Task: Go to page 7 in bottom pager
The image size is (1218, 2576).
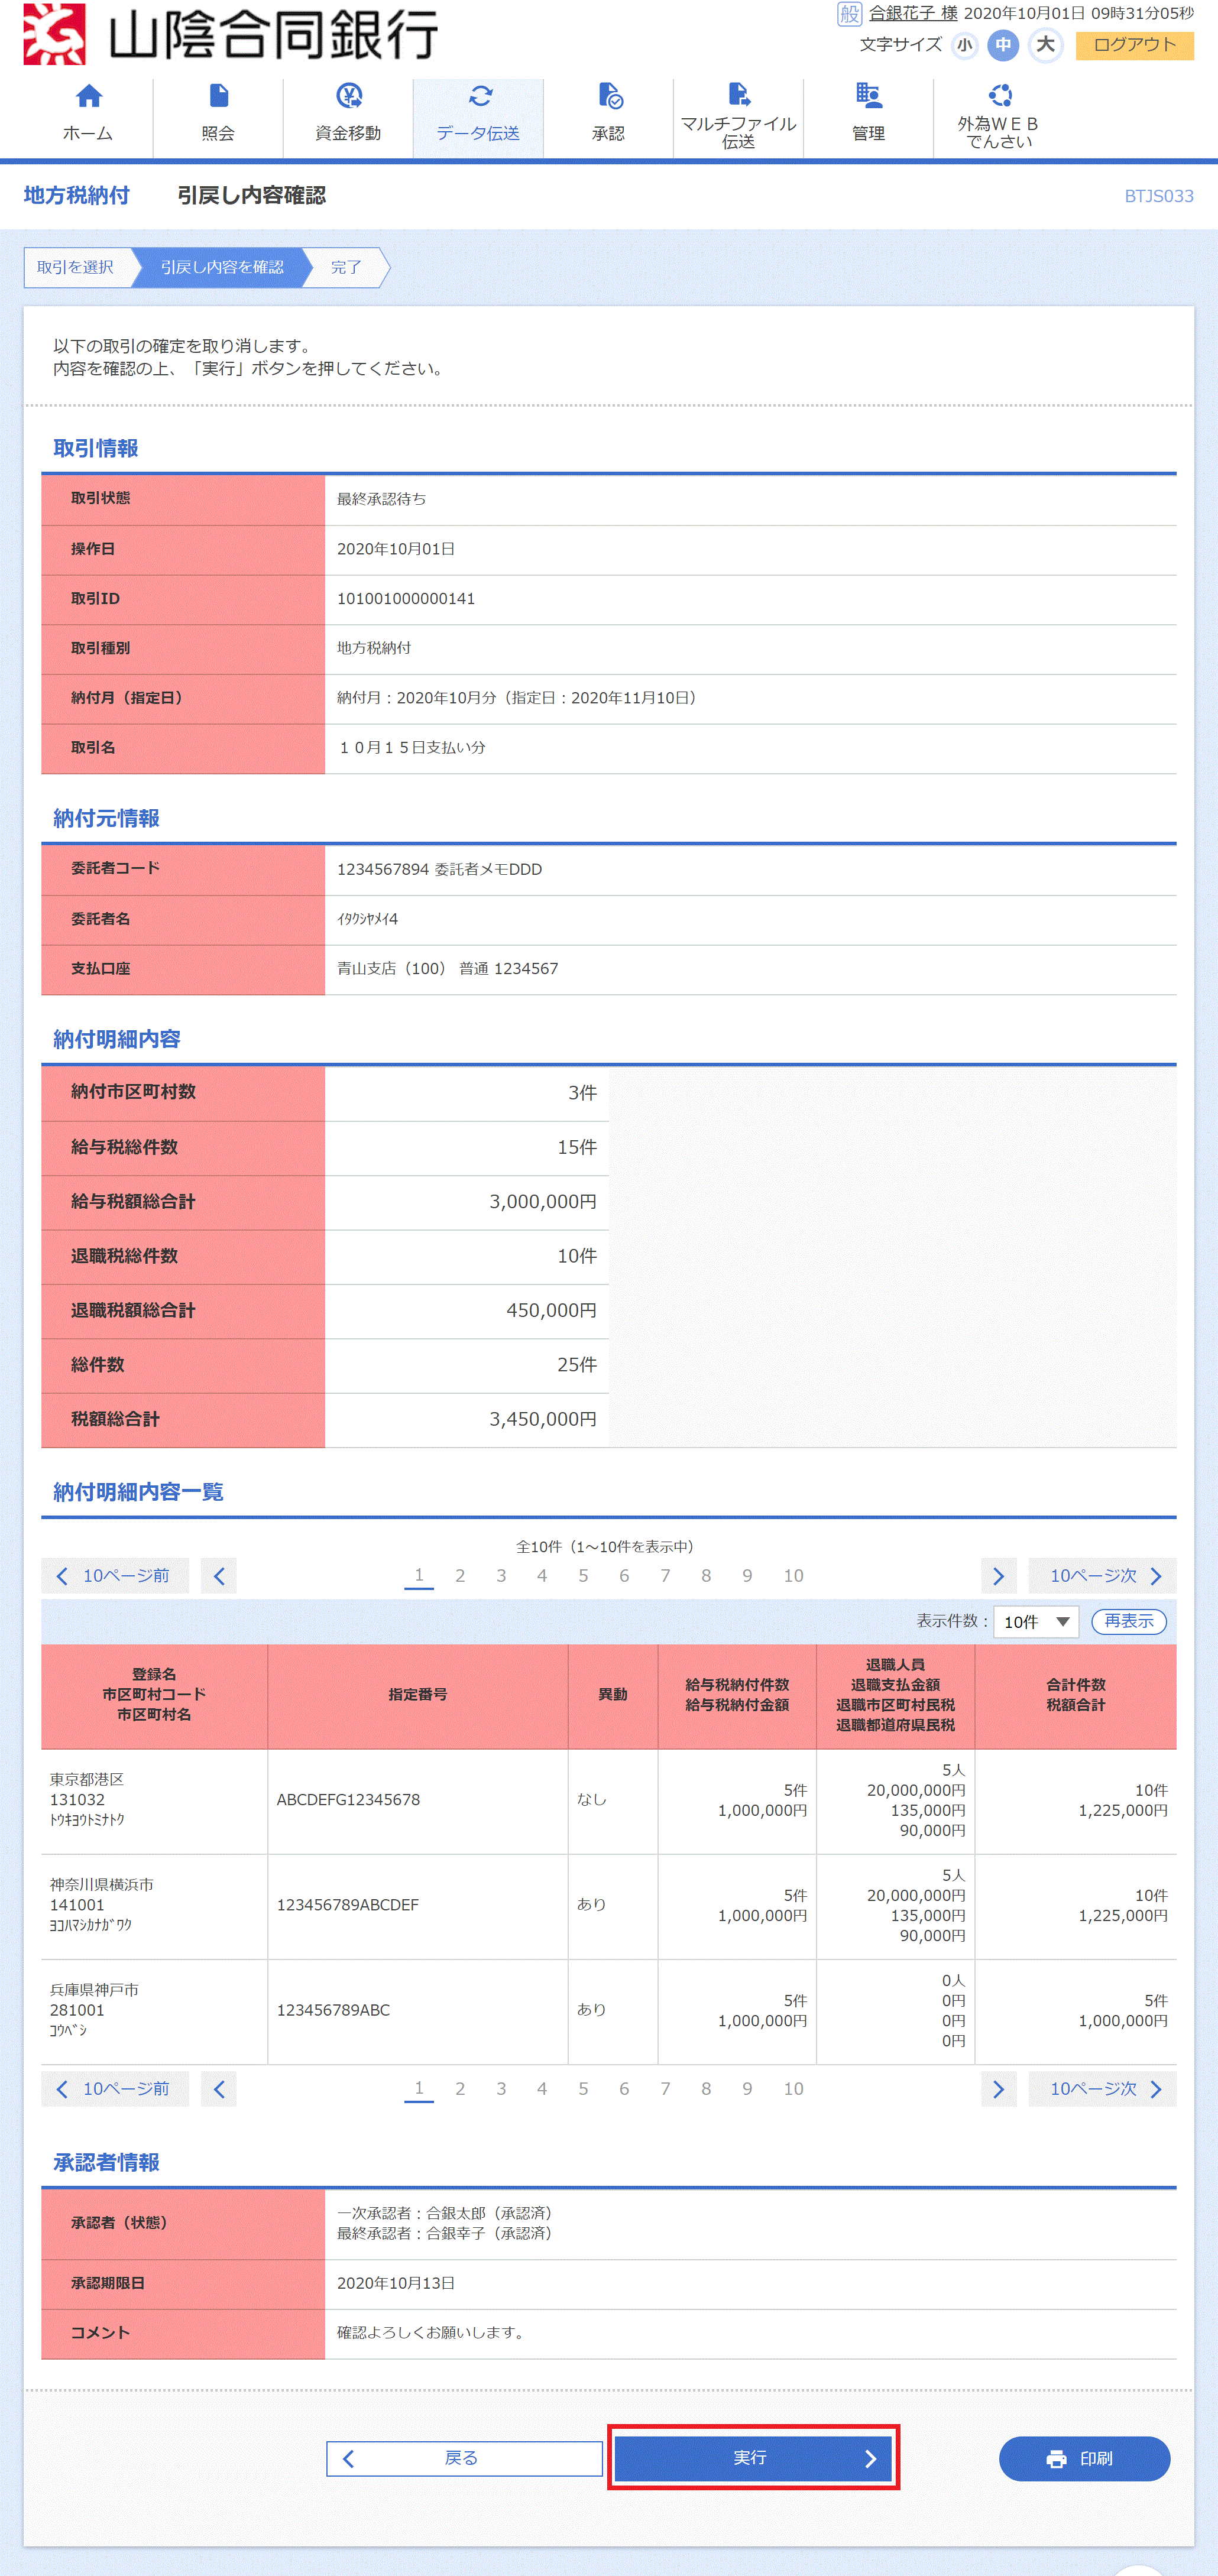Action: tap(665, 2089)
